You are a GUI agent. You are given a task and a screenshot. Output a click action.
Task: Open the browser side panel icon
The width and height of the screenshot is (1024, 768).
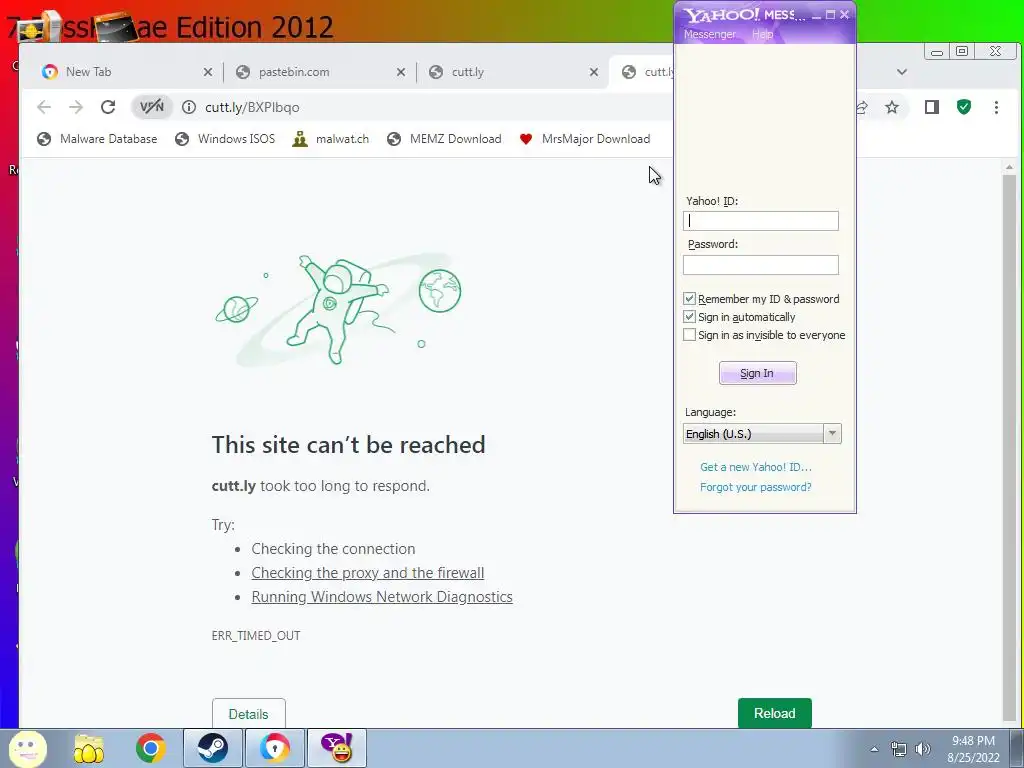[x=932, y=107]
